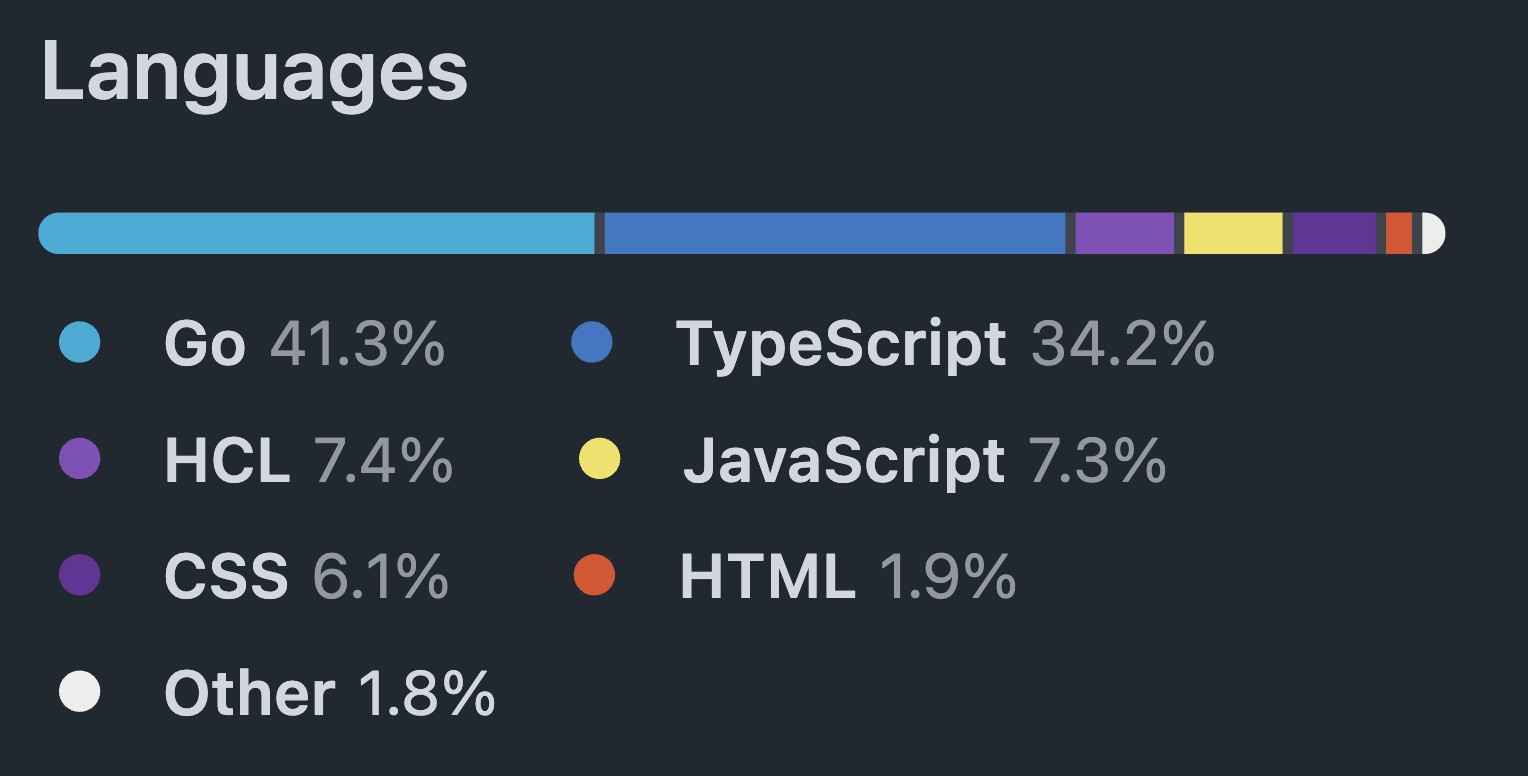Viewport: 1528px width, 776px height.
Task: Click the dark purple CSS legend dot
Action: coord(80,575)
